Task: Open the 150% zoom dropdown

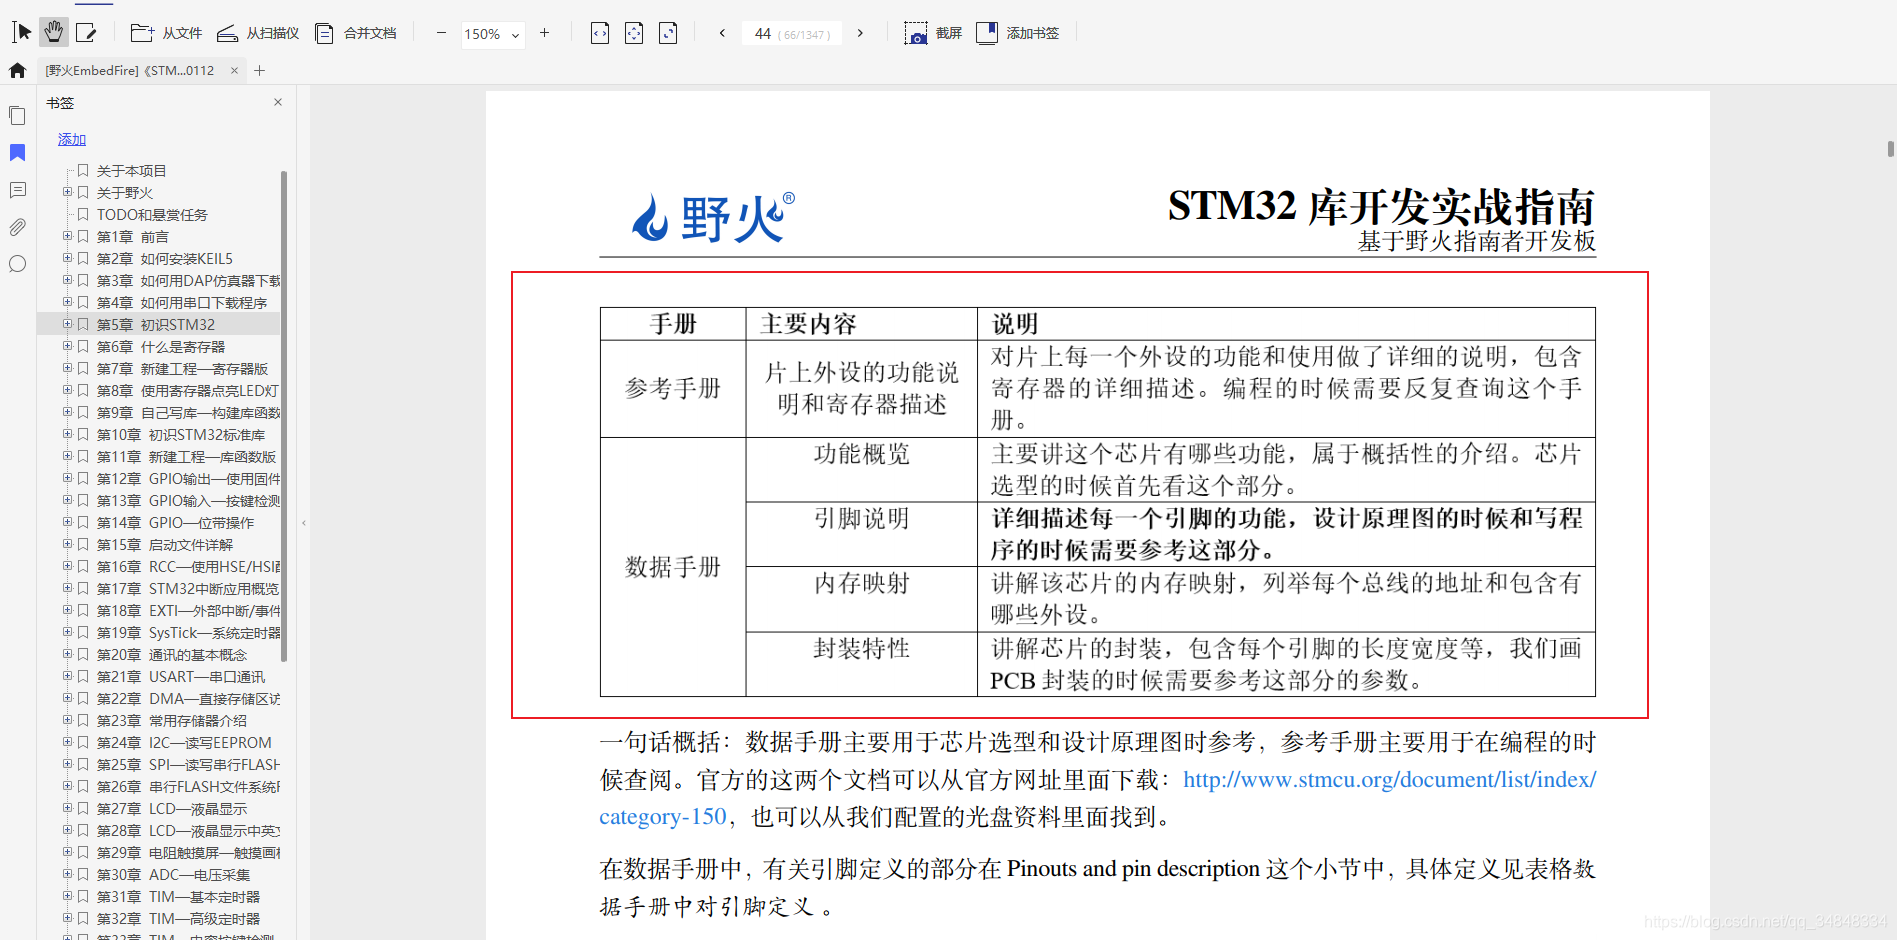Action: 492,34
